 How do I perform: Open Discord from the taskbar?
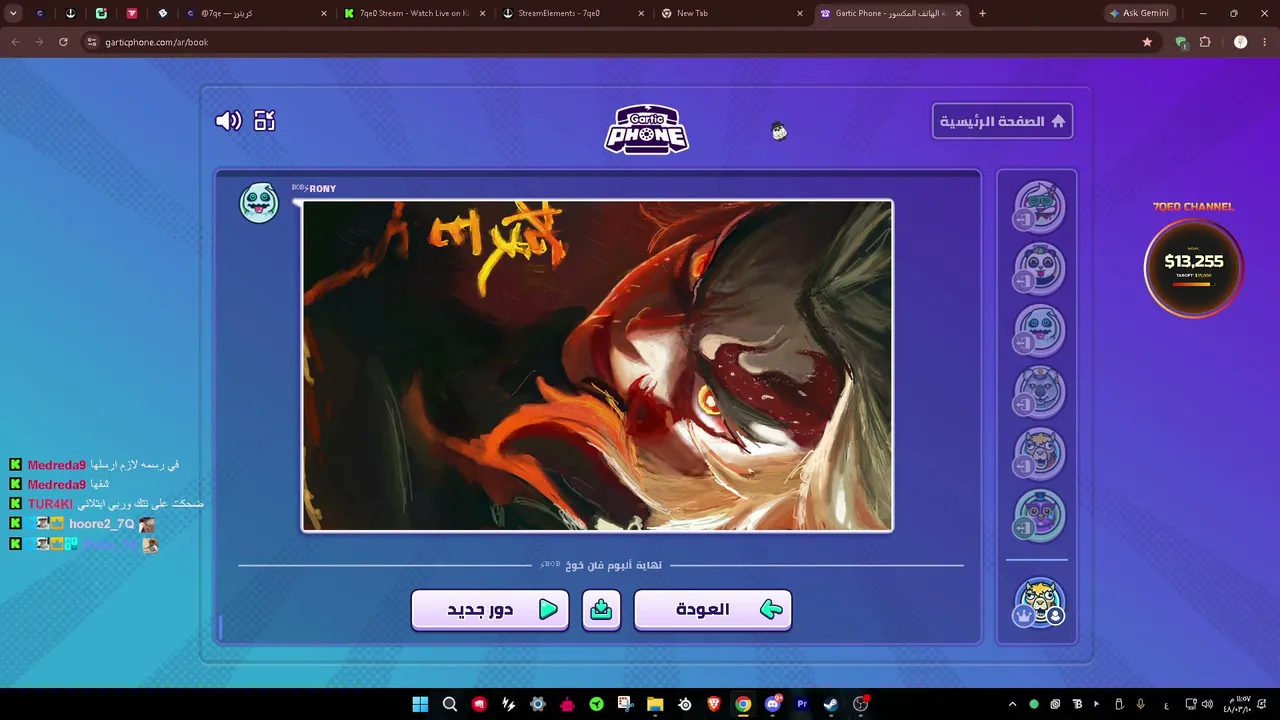coord(772,704)
